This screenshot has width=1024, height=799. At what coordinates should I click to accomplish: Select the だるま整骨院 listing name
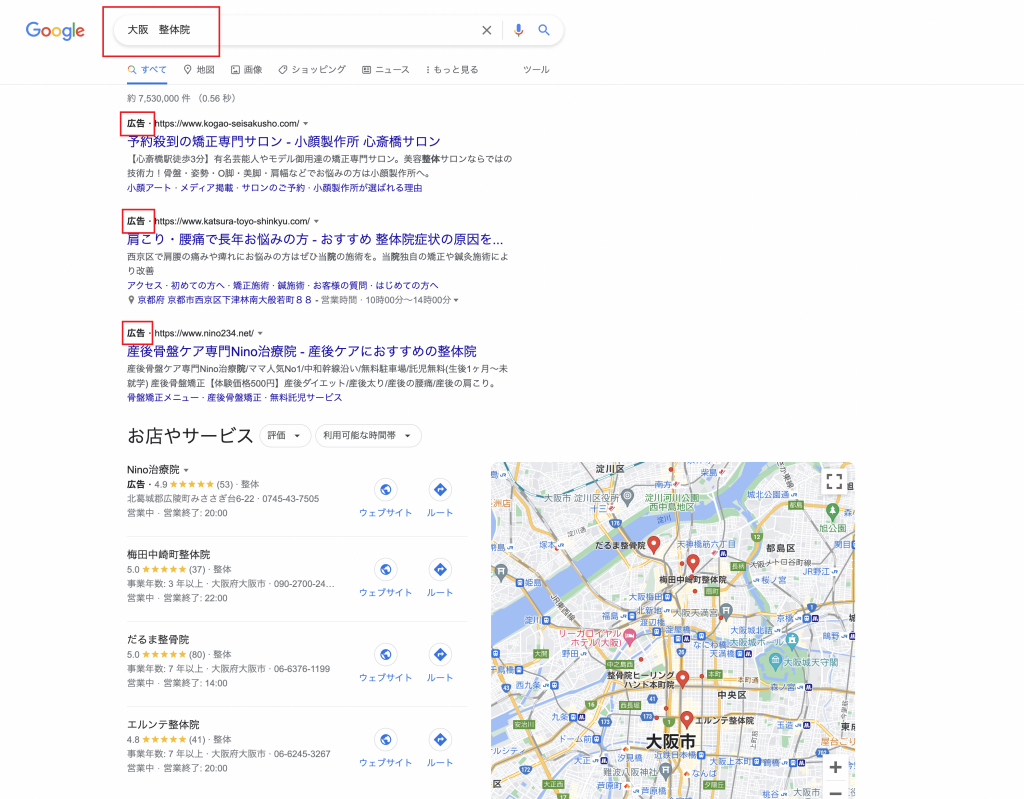tap(158, 640)
